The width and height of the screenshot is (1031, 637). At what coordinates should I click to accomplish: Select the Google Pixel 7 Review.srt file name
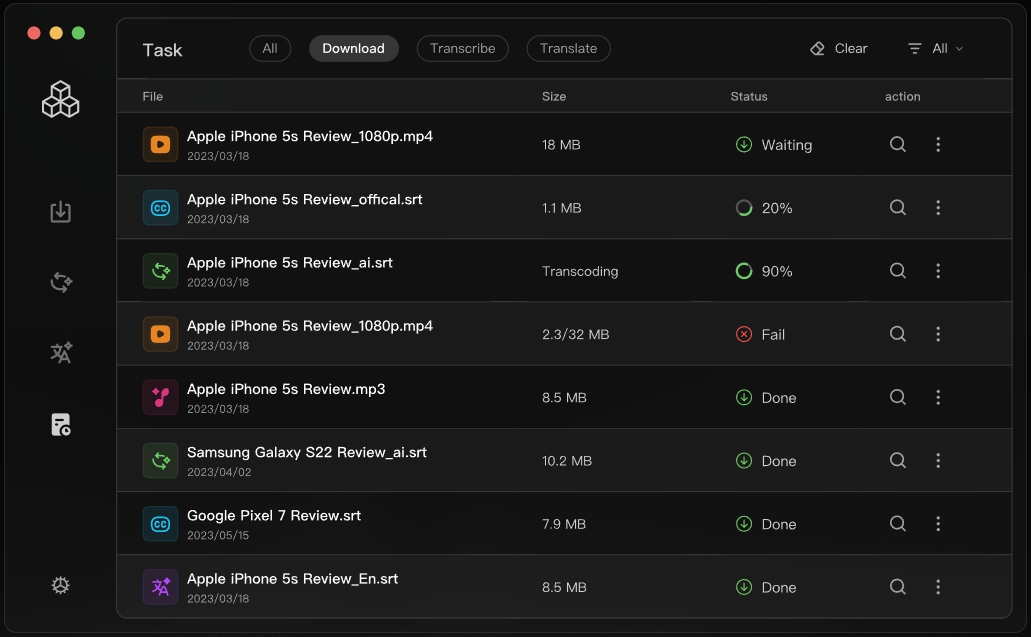point(274,515)
